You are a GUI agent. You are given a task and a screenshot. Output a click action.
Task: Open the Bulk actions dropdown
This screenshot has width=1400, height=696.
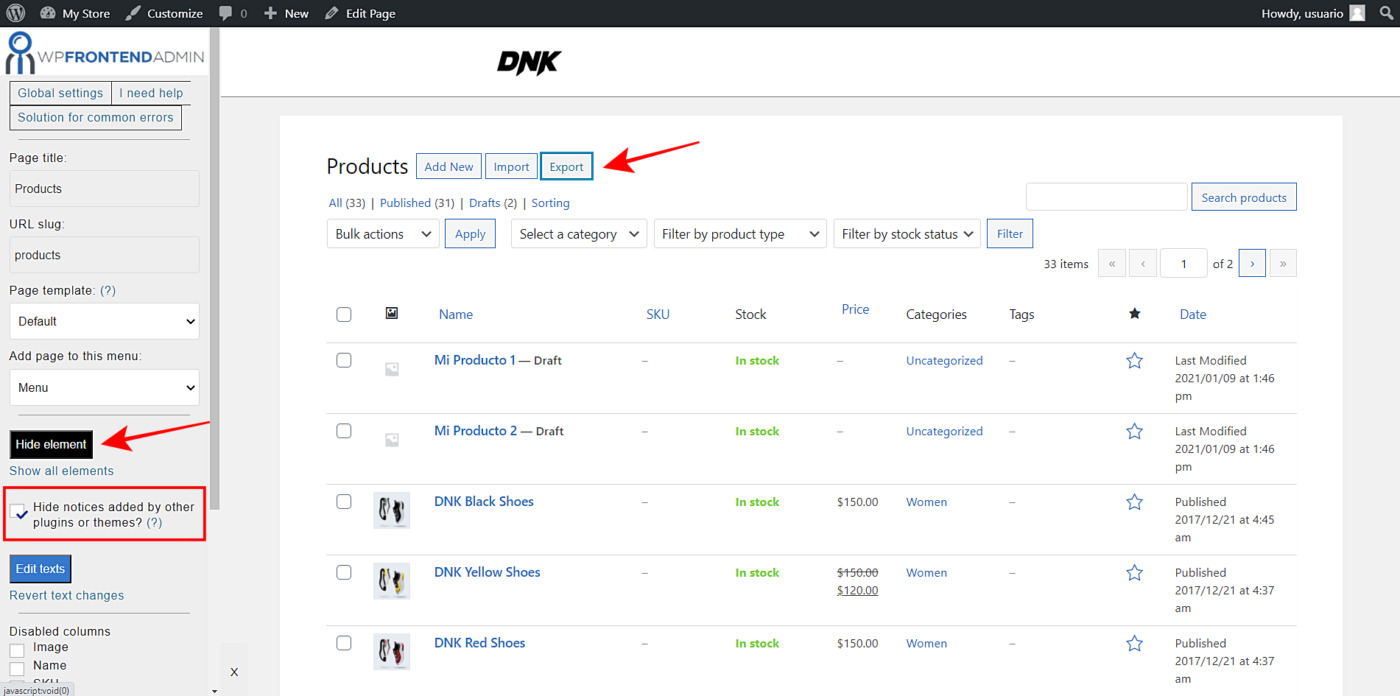click(383, 234)
